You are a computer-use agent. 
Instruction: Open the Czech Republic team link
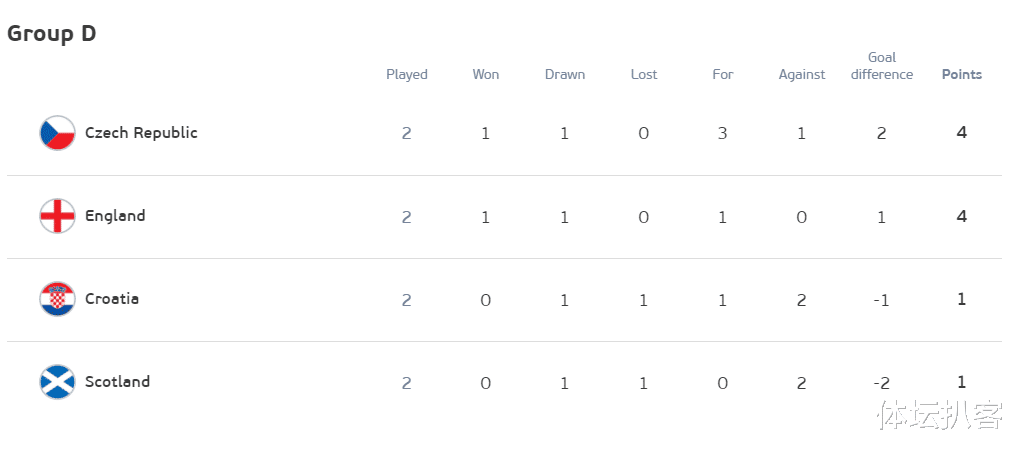pyautogui.click(x=141, y=133)
